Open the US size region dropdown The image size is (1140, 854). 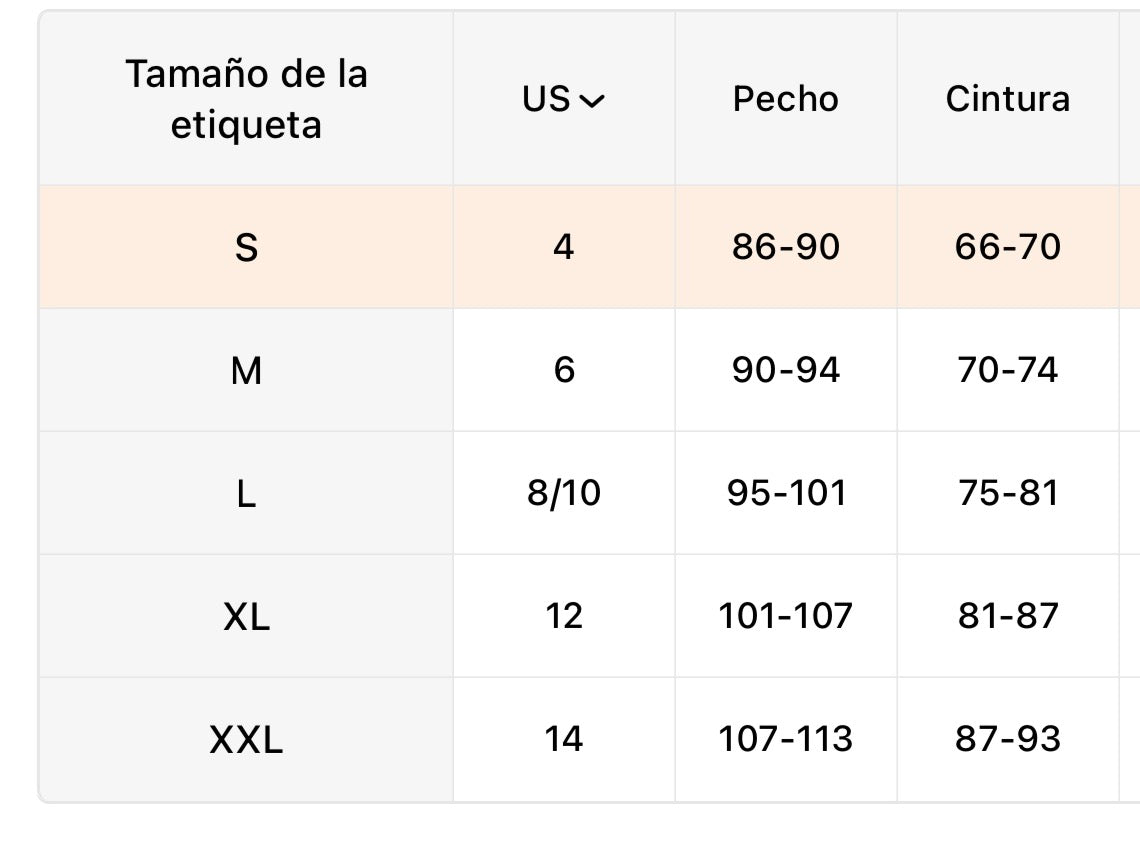pos(563,99)
